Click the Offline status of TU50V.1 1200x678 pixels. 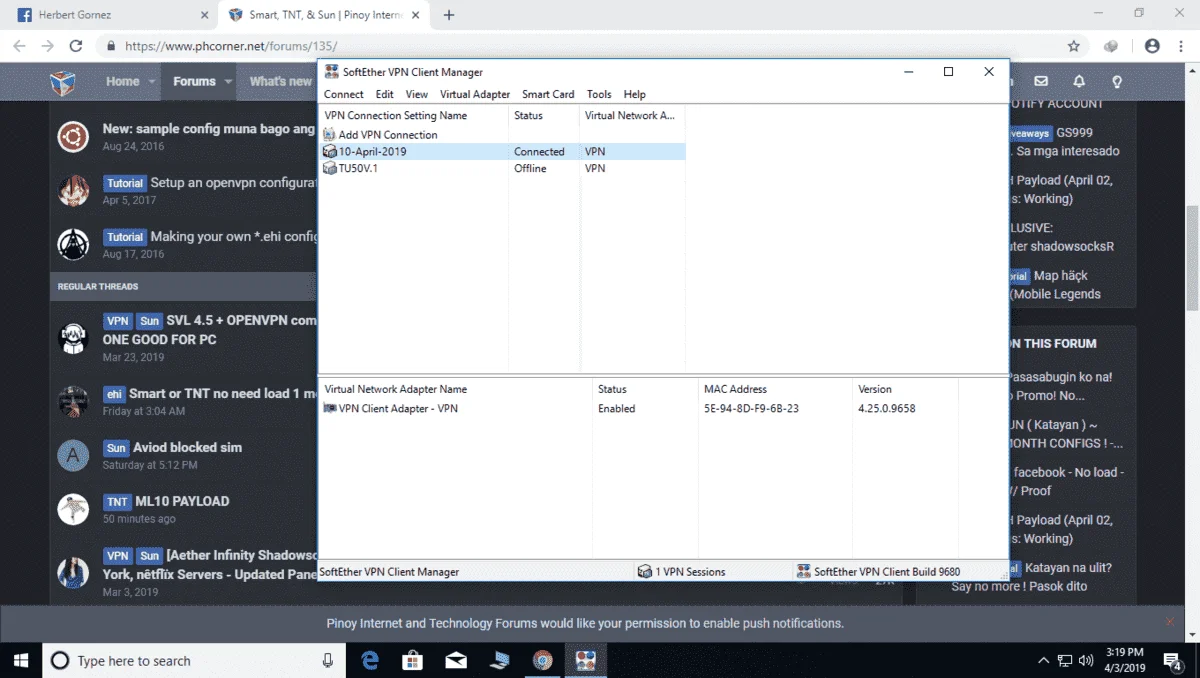530,169
